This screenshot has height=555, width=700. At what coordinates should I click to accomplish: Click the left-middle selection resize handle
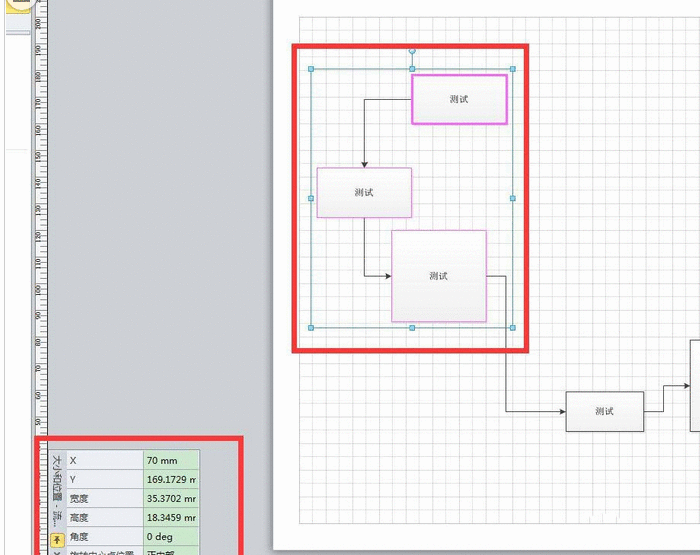tap(312, 198)
